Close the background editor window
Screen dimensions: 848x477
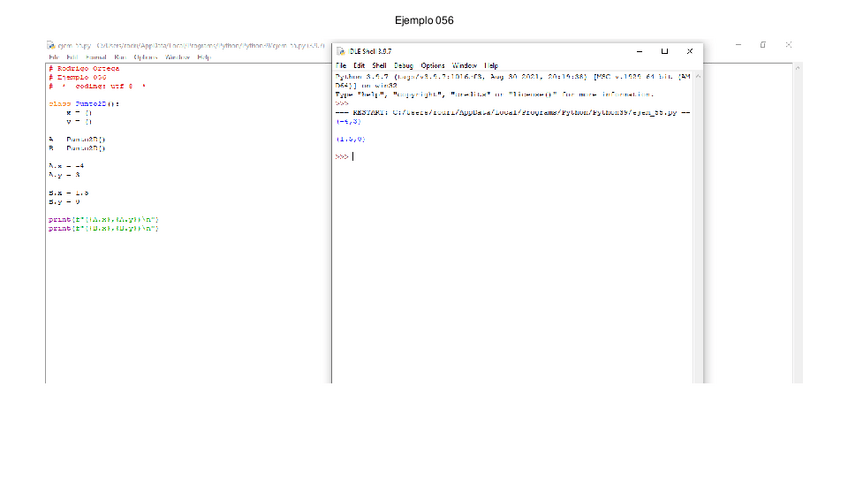point(788,45)
